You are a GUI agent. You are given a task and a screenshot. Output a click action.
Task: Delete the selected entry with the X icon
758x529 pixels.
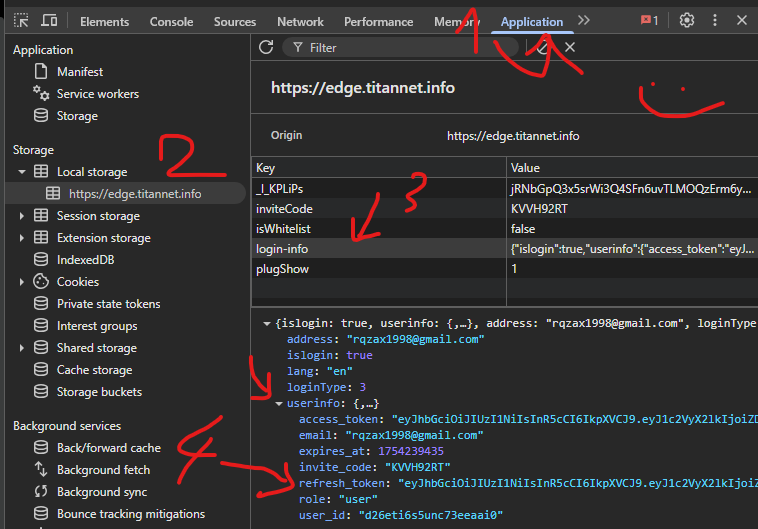pos(570,47)
